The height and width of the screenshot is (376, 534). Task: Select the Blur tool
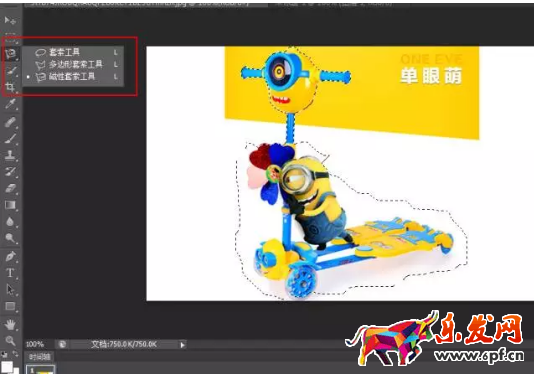pos(10,222)
